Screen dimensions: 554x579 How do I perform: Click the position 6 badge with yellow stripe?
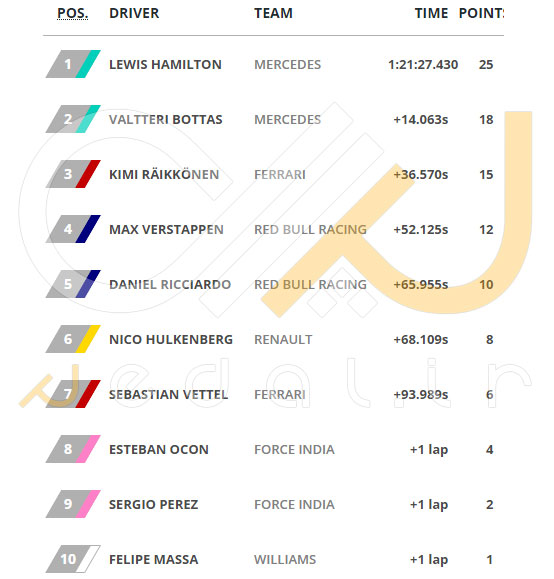73,339
